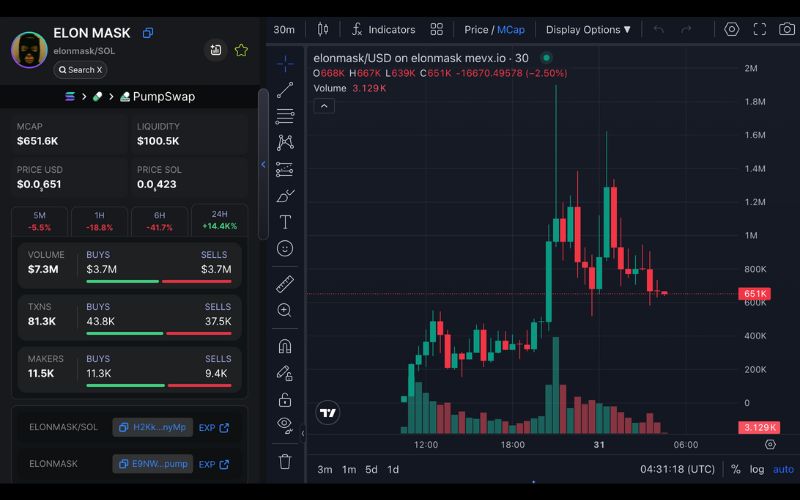Screen dimensions: 800x500
Task: Open the 04:31:18 (UTC) timezone menu
Action: click(677, 469)
